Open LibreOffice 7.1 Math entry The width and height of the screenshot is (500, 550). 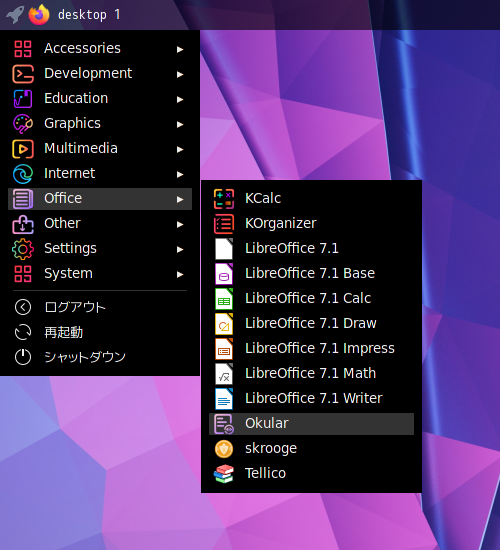pyautogui.click(x=311, y=374)
